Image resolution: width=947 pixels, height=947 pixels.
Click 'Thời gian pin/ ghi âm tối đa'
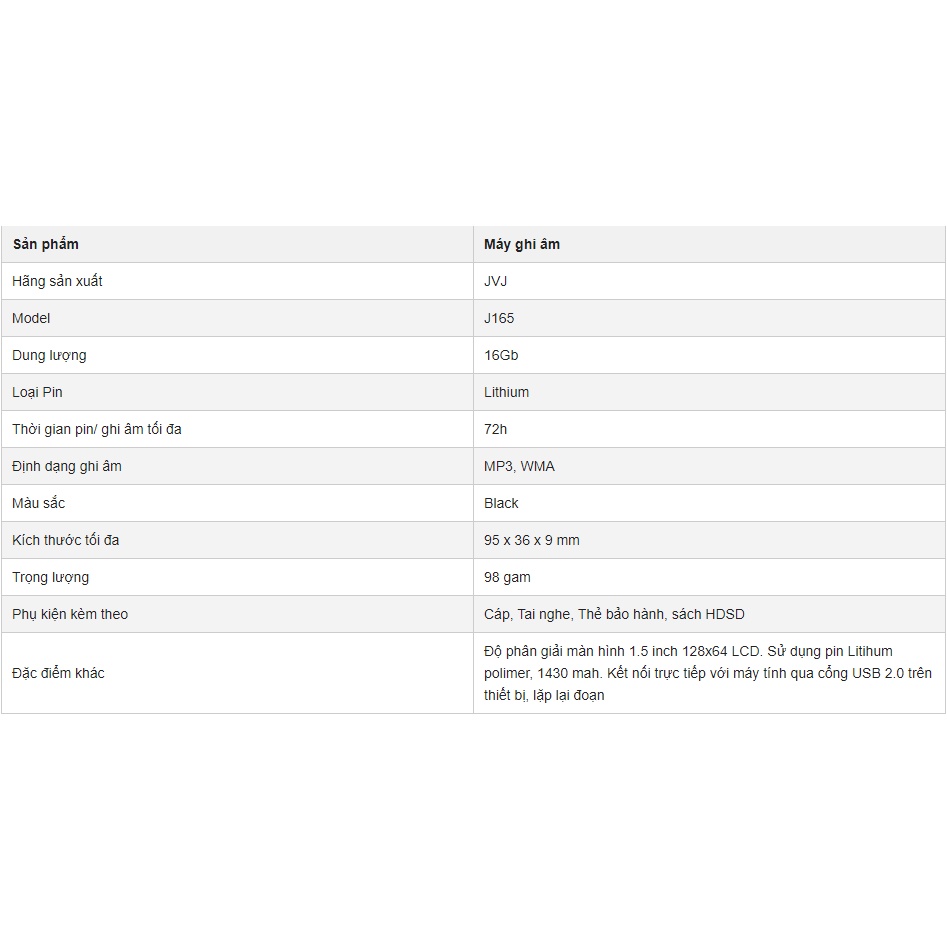[x=97, y=429]
